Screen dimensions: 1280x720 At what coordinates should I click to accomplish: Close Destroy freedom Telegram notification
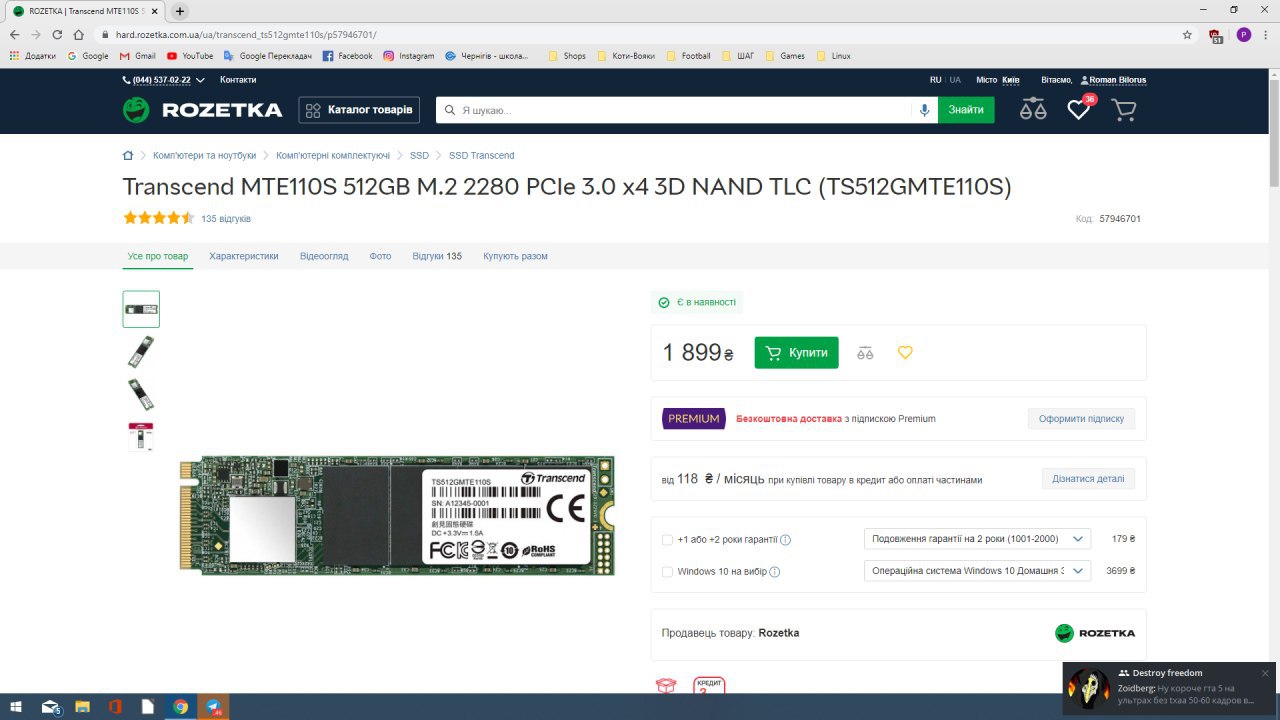(x=1265, y=673)
